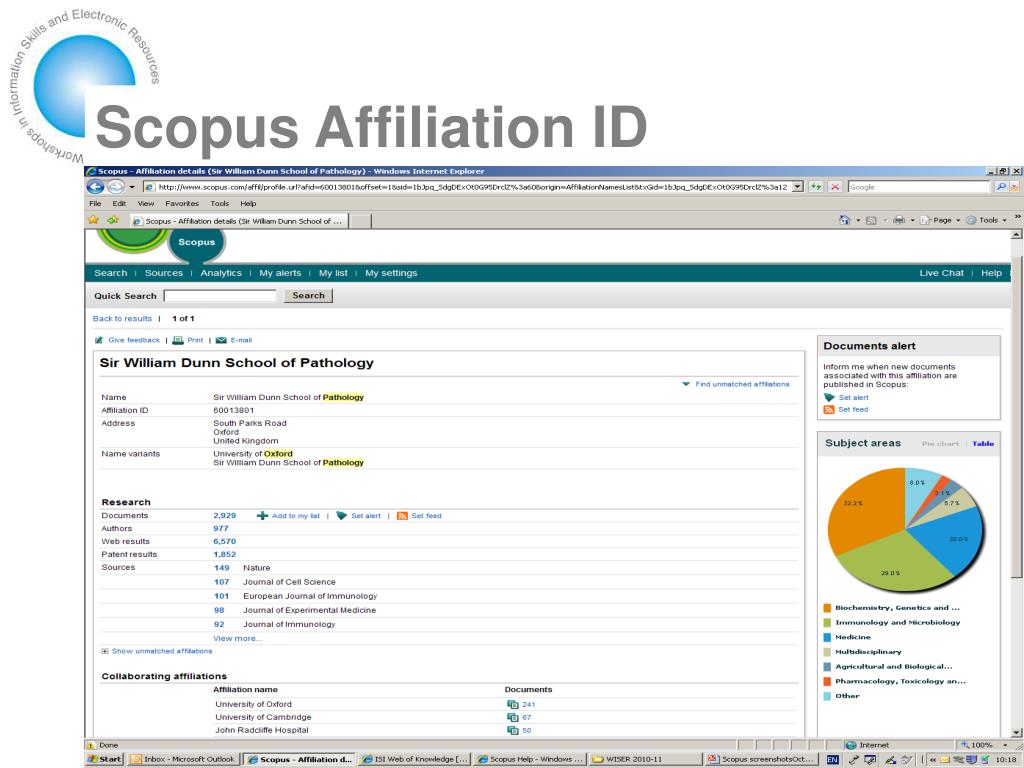Click the Give feedback pencil icon

(x=99, y=340)
